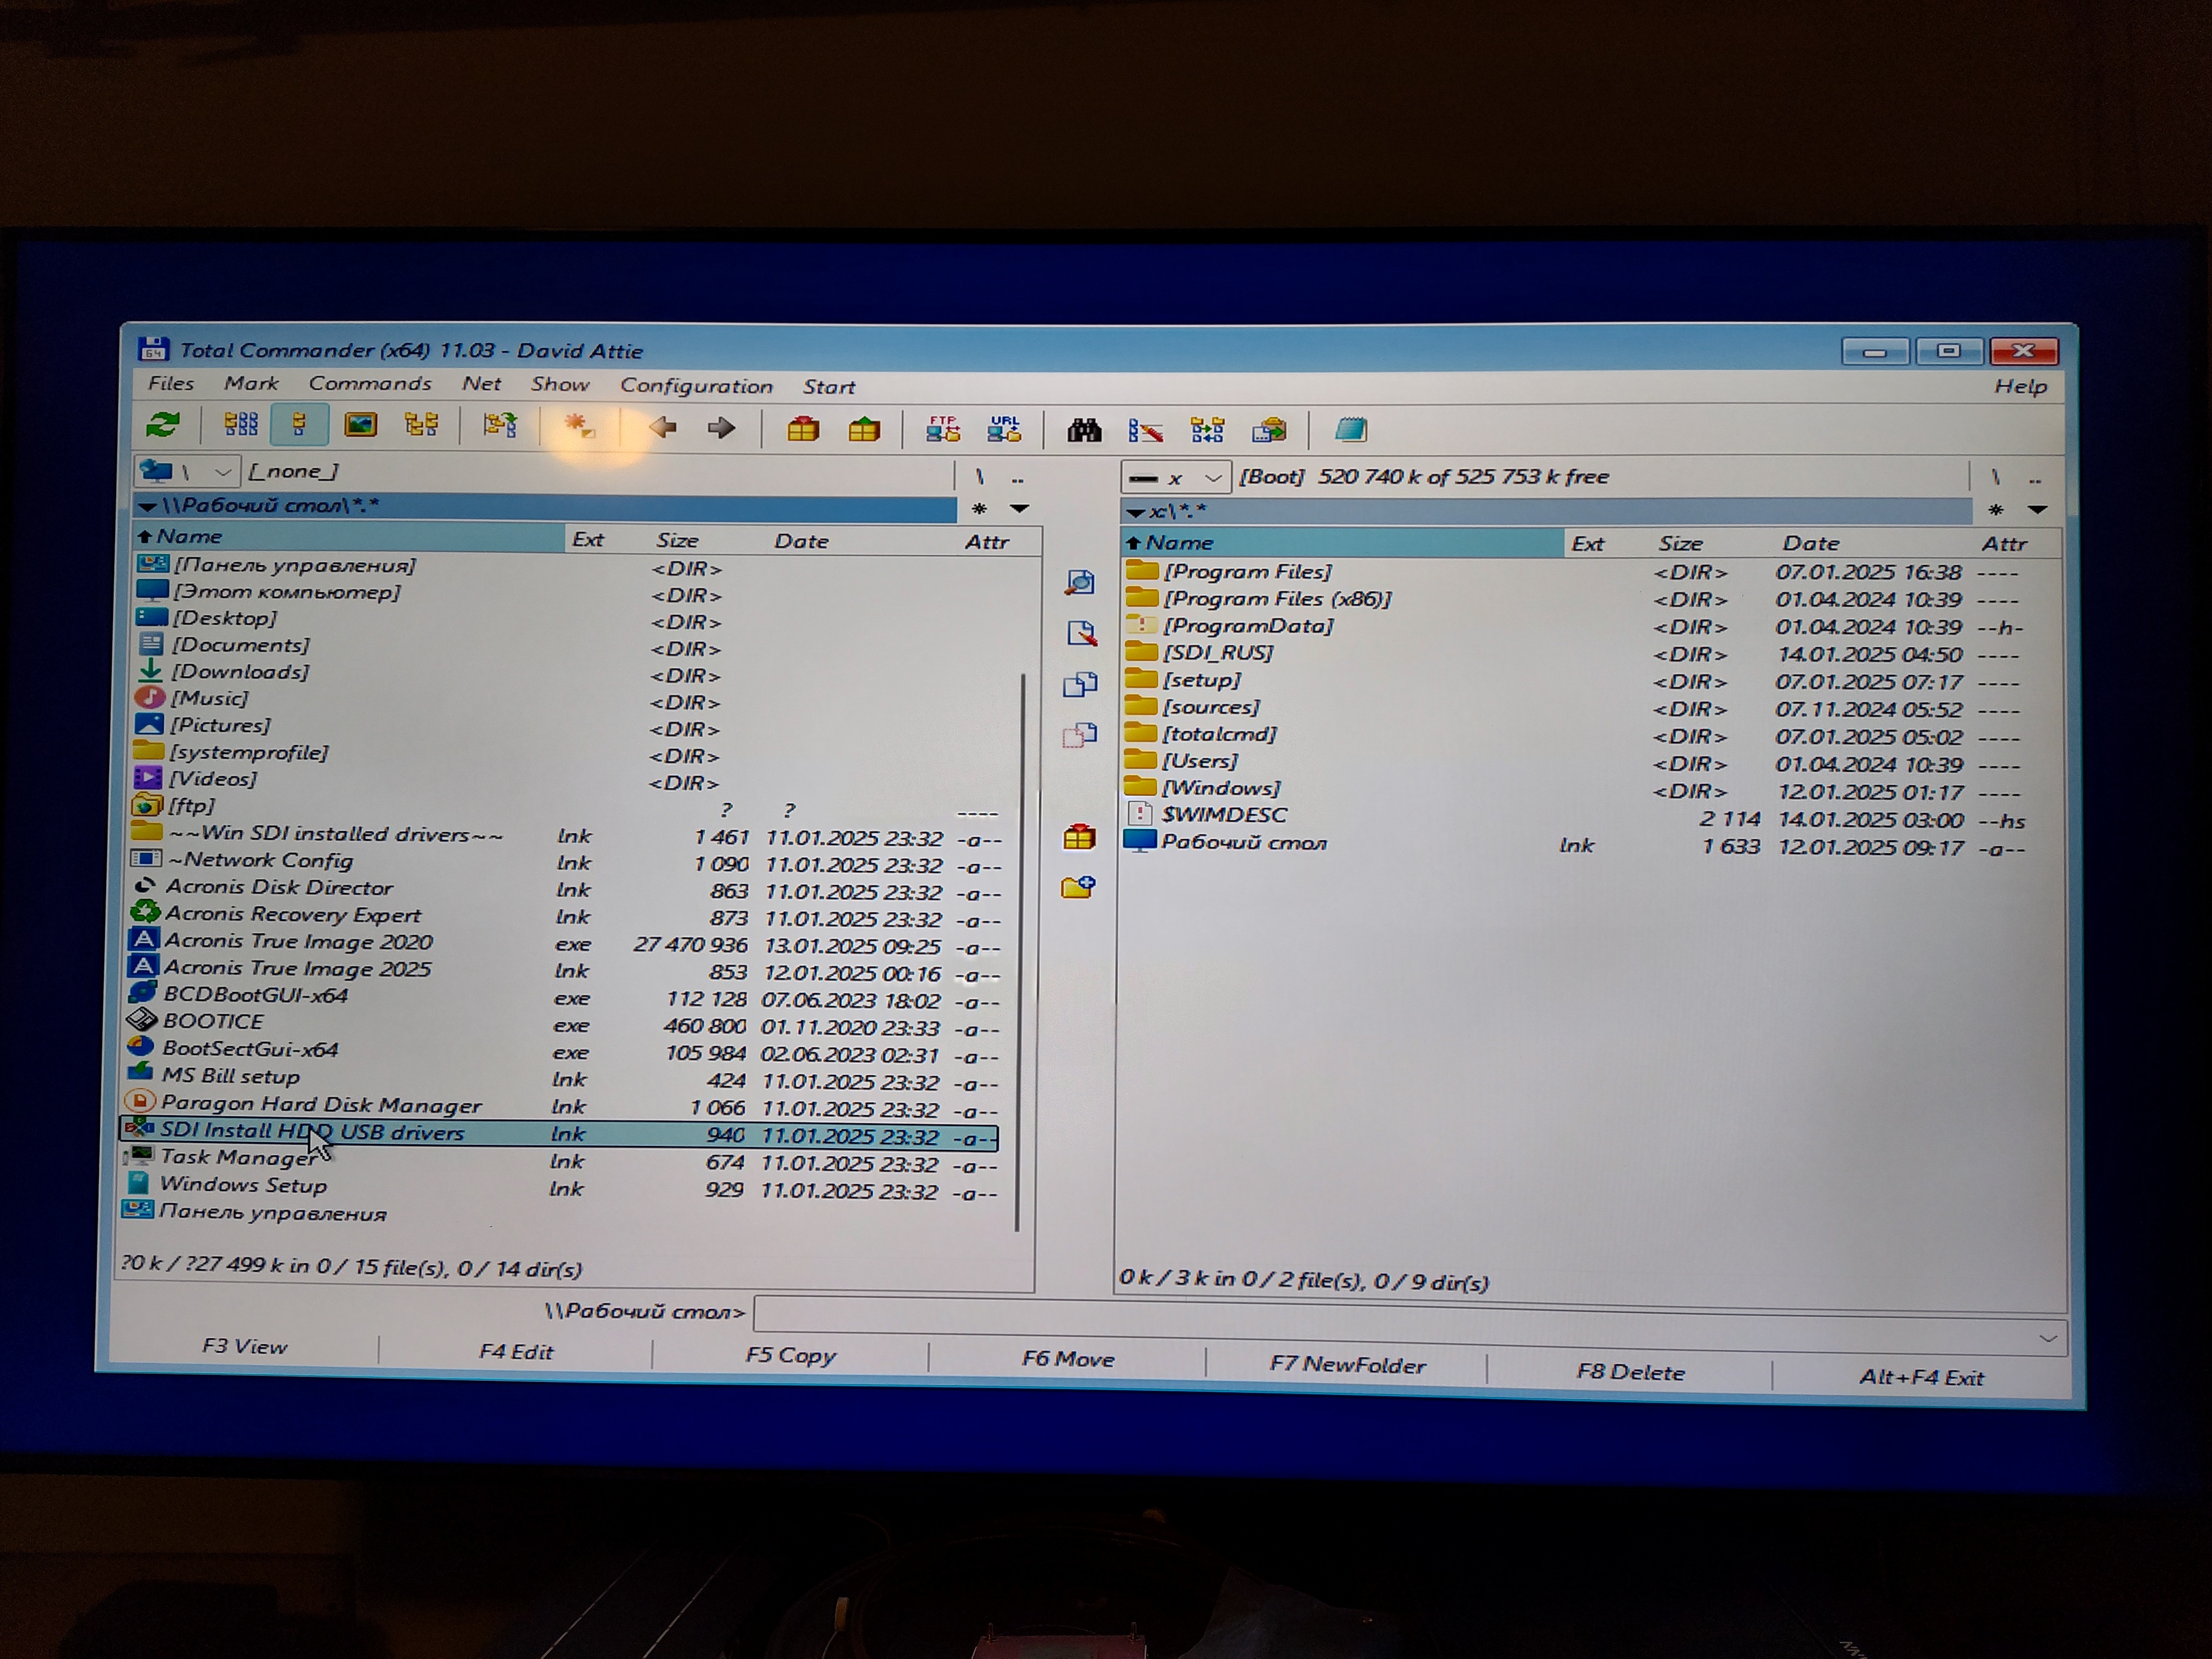Select the Windows Setup shortcut row
Screen dimensions: 2212x1659
click(560, 1187)
